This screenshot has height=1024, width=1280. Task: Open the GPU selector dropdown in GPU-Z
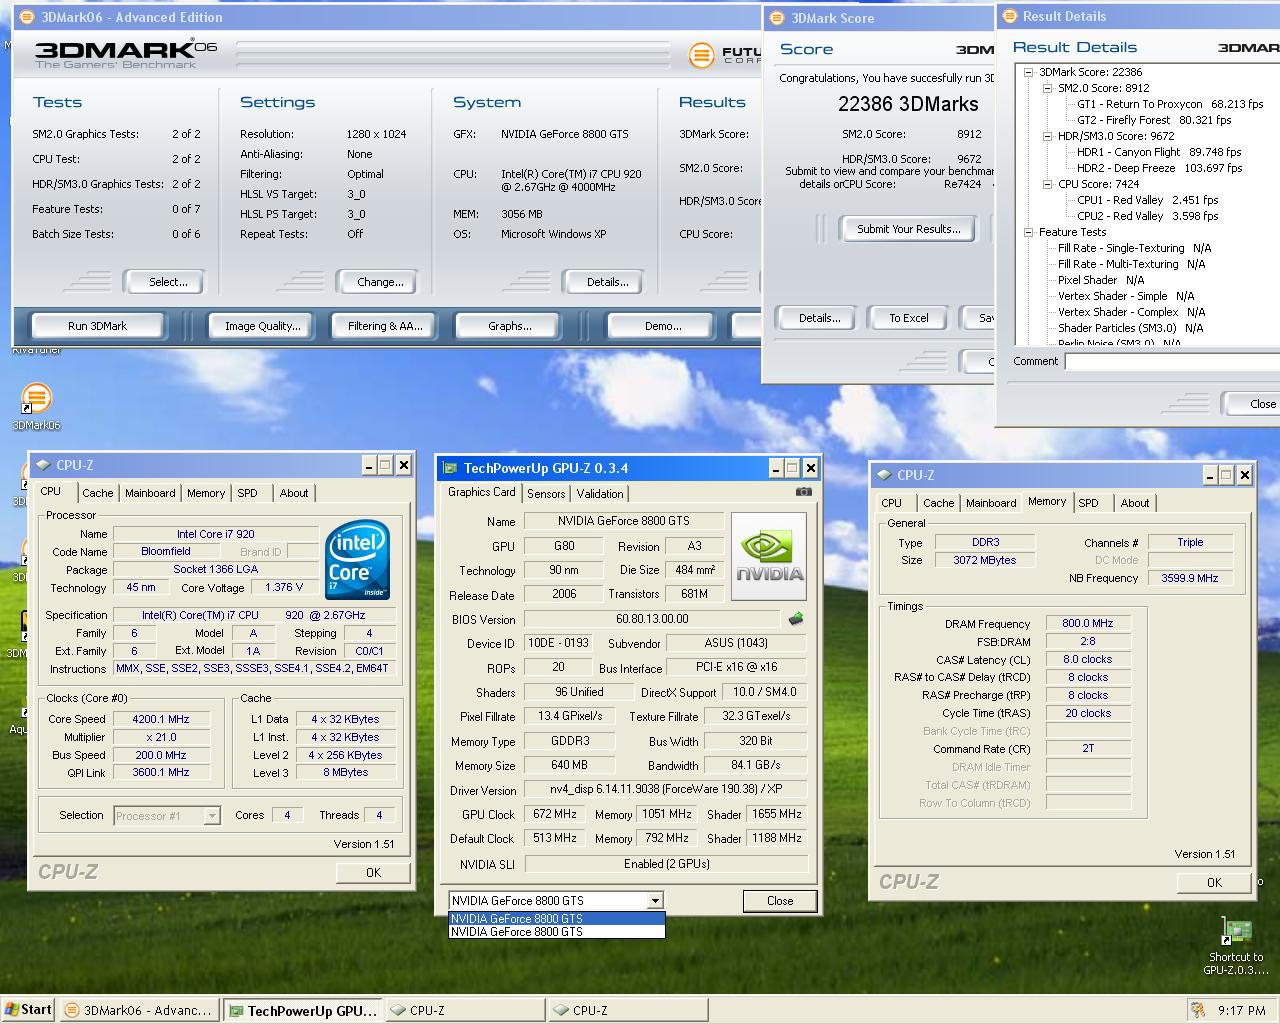655,900
